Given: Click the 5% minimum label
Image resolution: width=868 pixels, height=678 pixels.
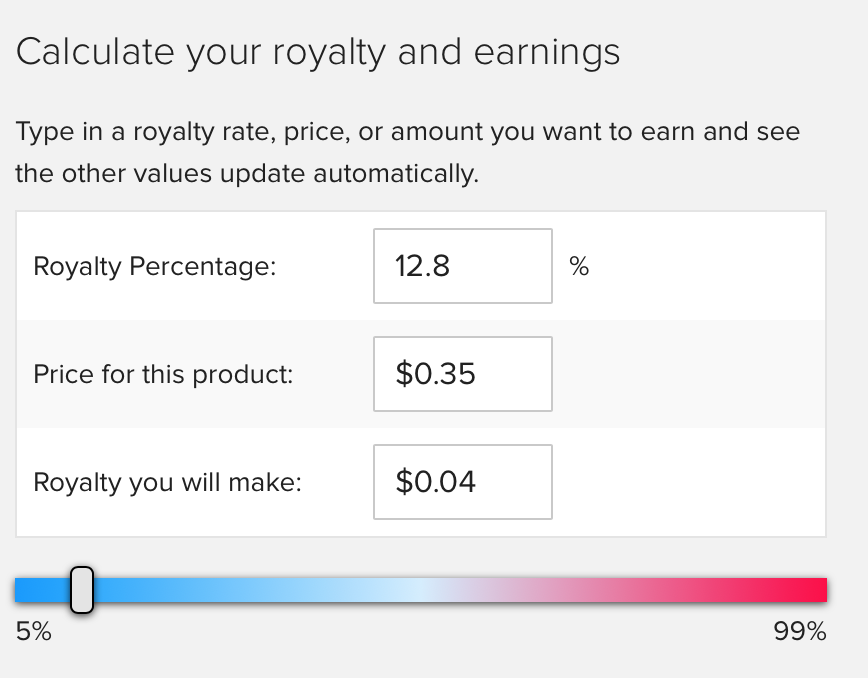Looking at the screenshot, I should point(34,632).
